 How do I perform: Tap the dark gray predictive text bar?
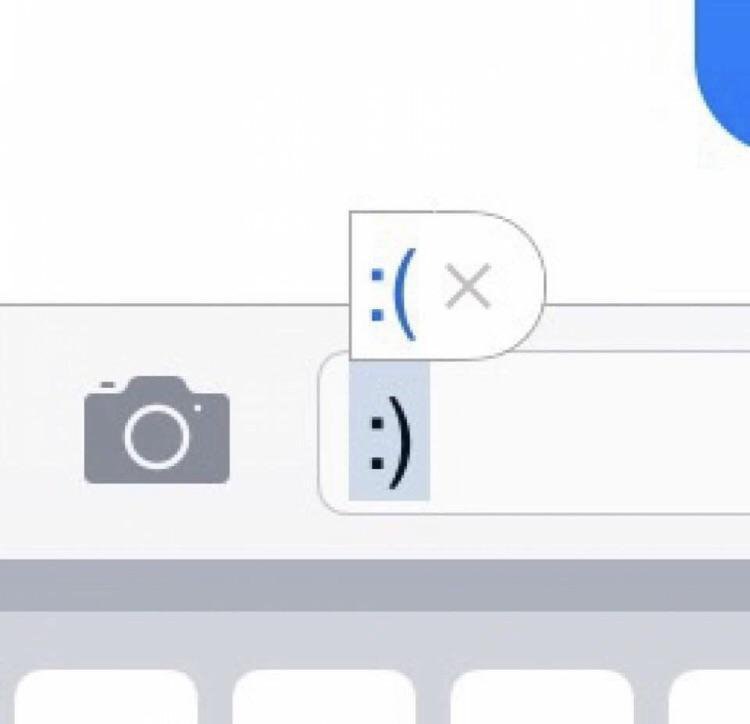point(375,585)
